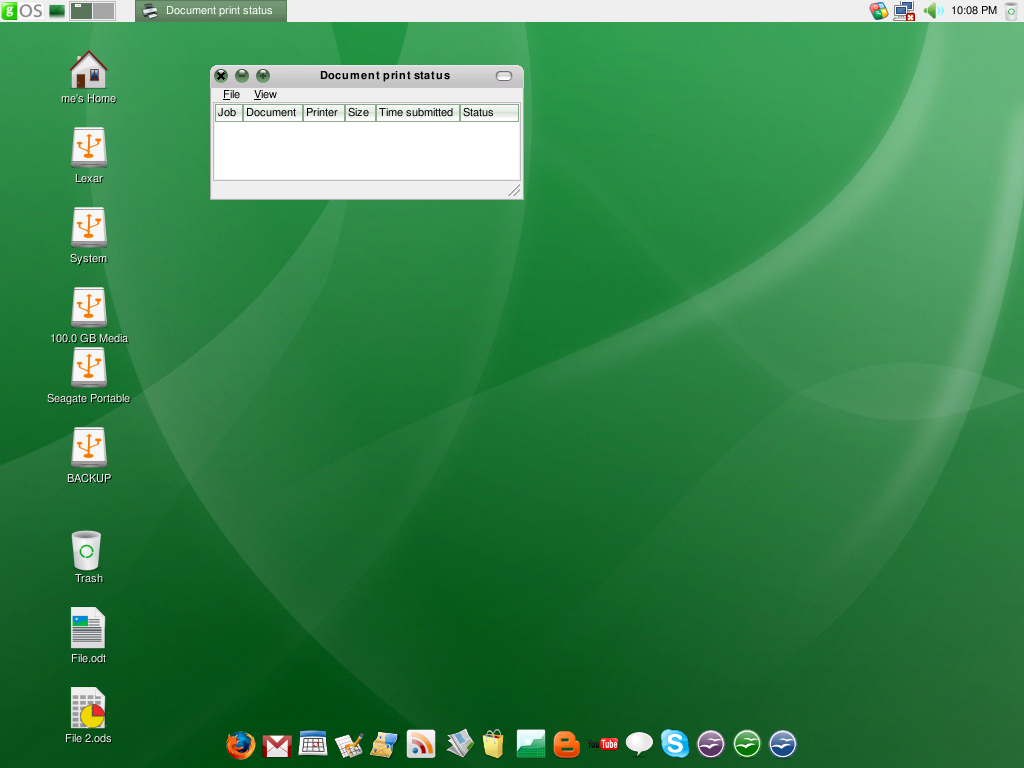The height and width of the screenshot is (768, 1024).
Task: Click the gOS main menu button
Action: (22, 10)
